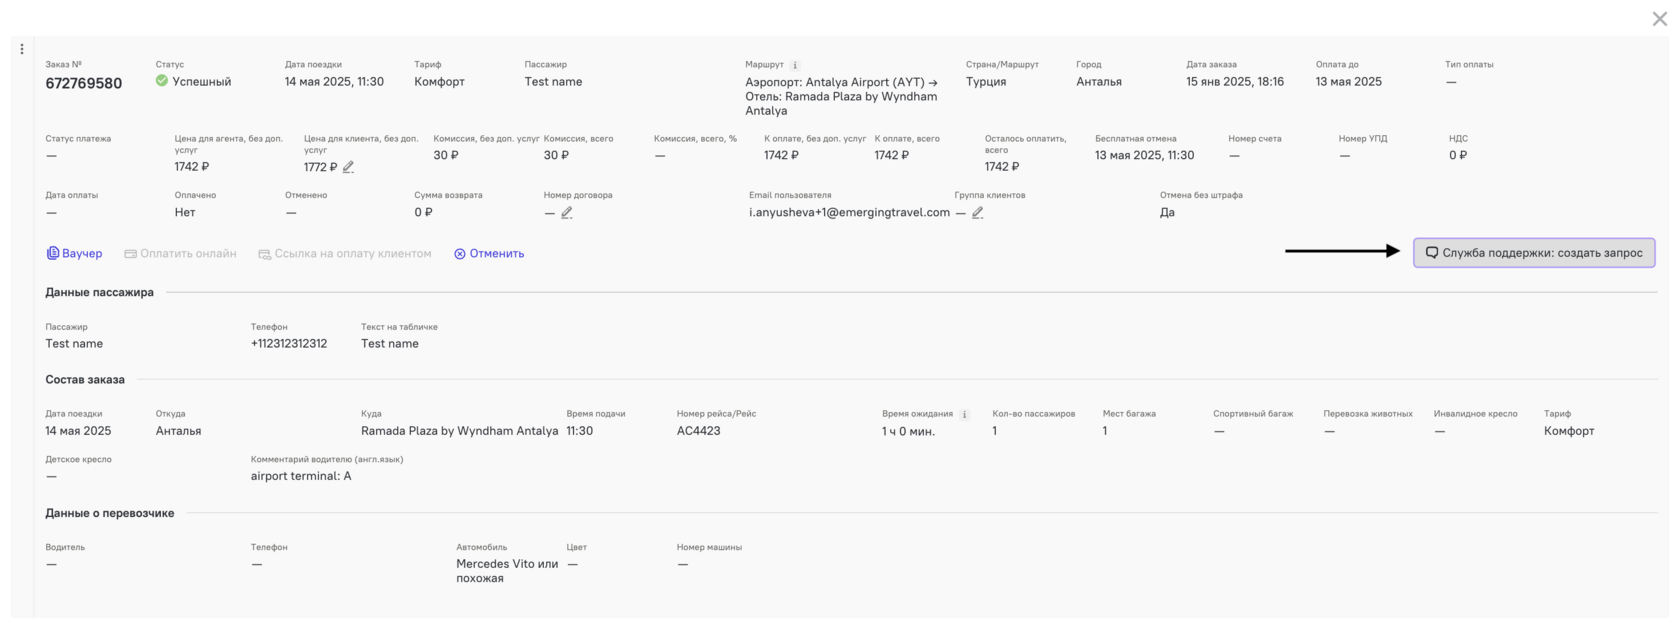Click the user email i.anyusheva+1@emergingtravel.com
The width and height of the screenshot is (1680, 630).
[x=849, y=212]
